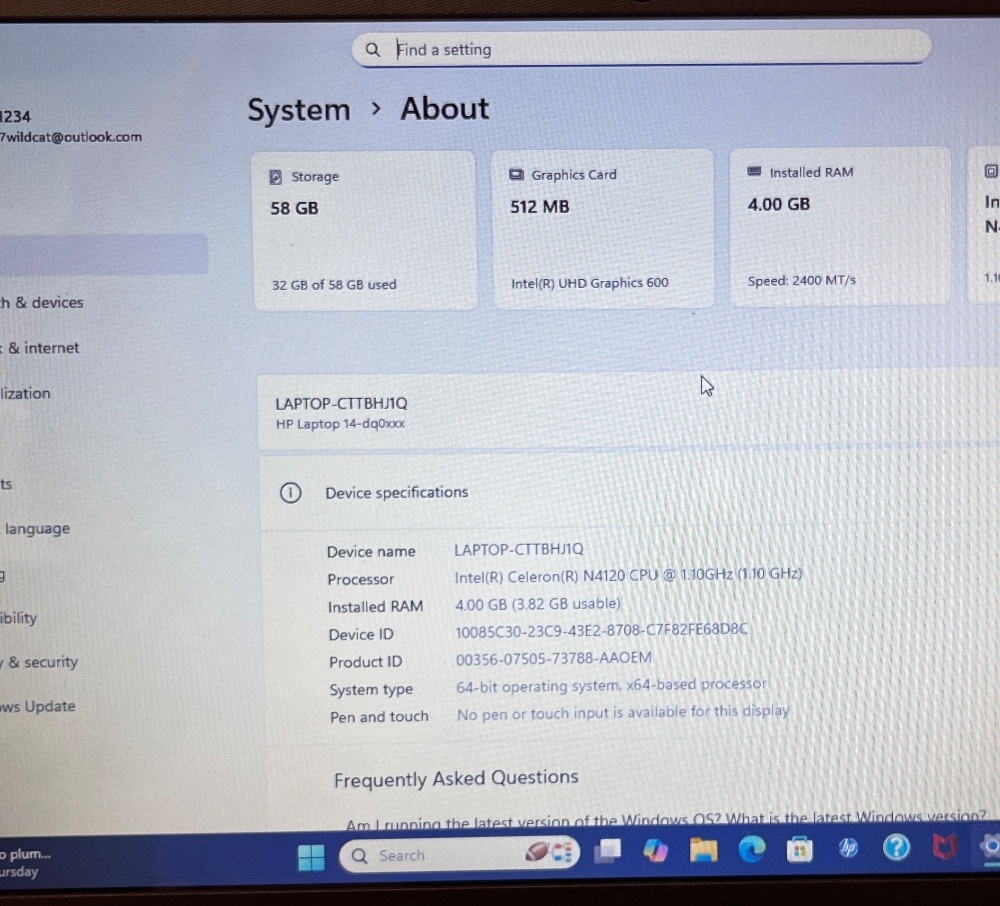Open Windows Update in the sidebar
Viewport: 1000px width, 906px height.
[x=40, y=706]
